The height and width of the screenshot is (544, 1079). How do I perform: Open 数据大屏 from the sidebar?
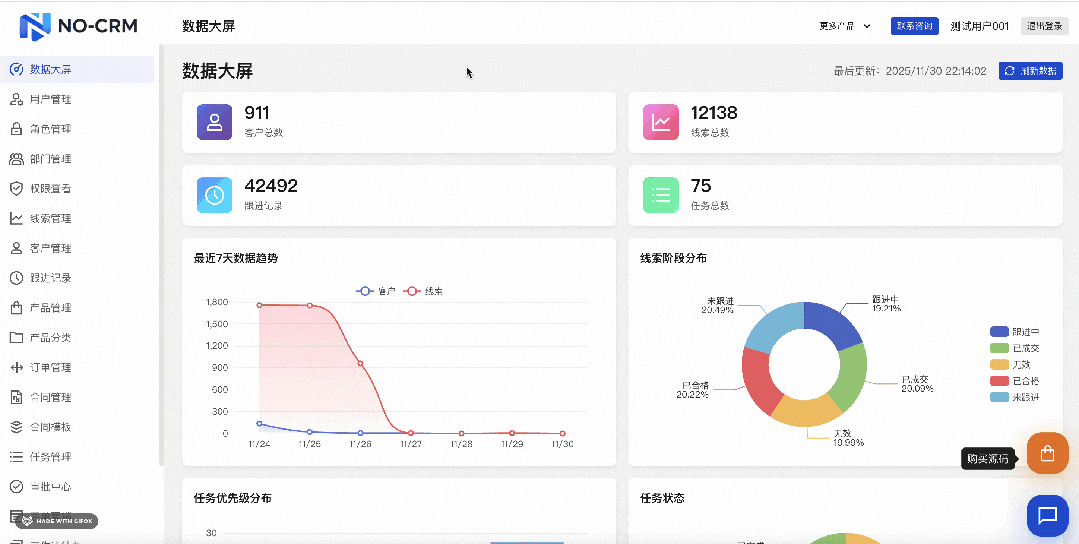(x=77, y=69)
